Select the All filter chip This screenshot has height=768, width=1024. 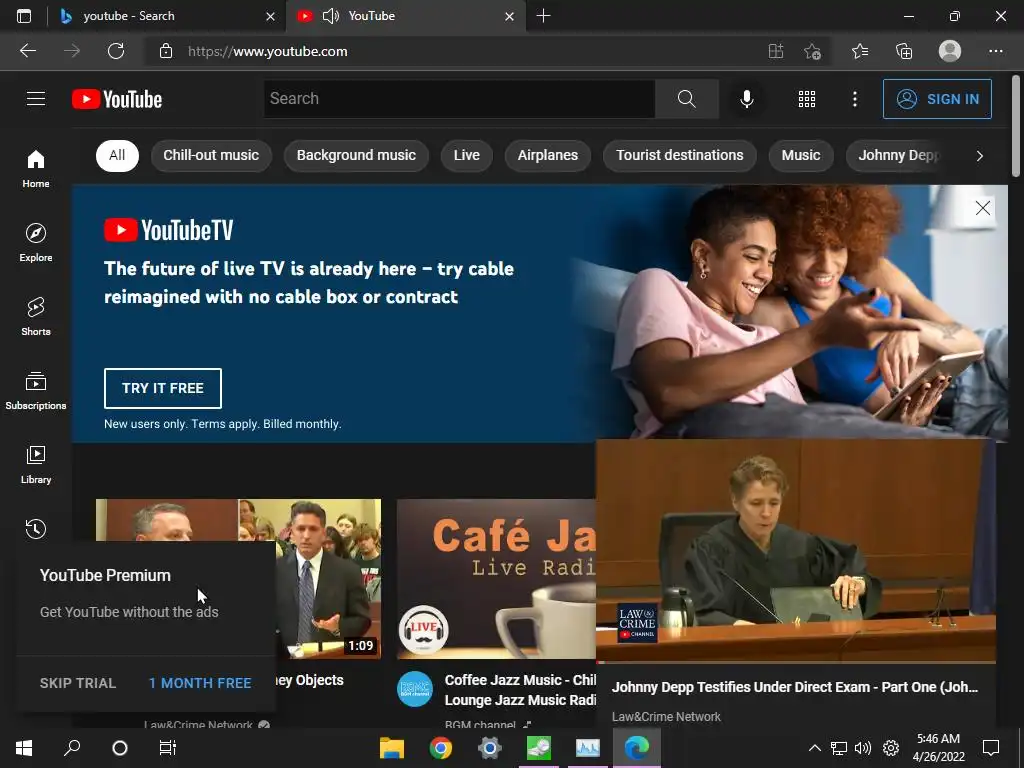(x=117, y=155)
